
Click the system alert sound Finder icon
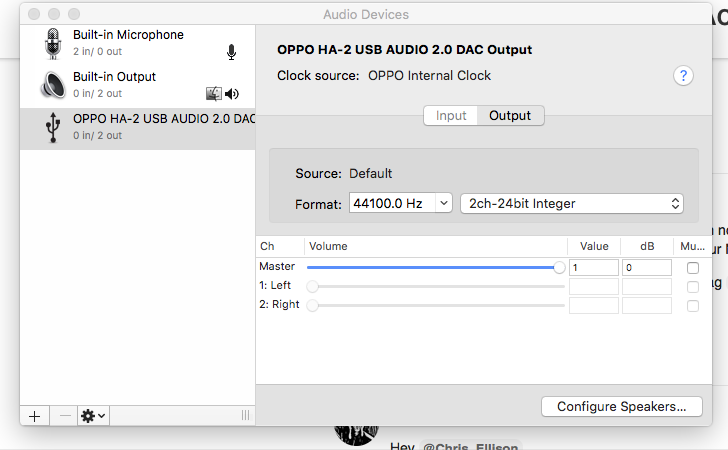point(214,94)
